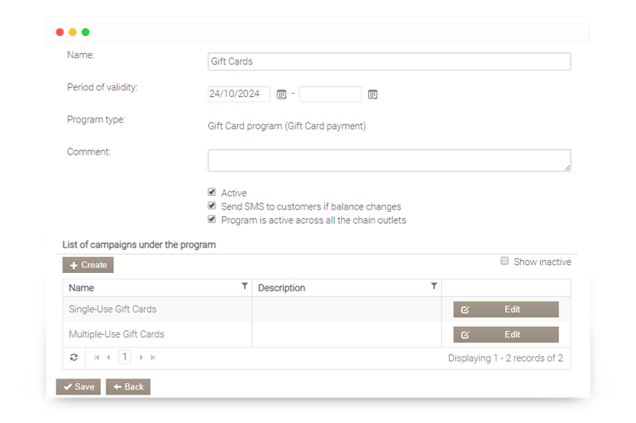Create a new campaign
Viewport: 636px width, 423px height.
[x=88, y=265]
